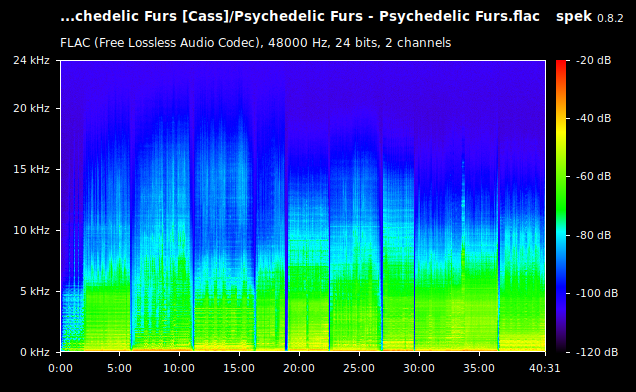Click the -60 dB scale label
This screenshot has height=392, width=636.
pyautogui.click(x=594, y=177)
